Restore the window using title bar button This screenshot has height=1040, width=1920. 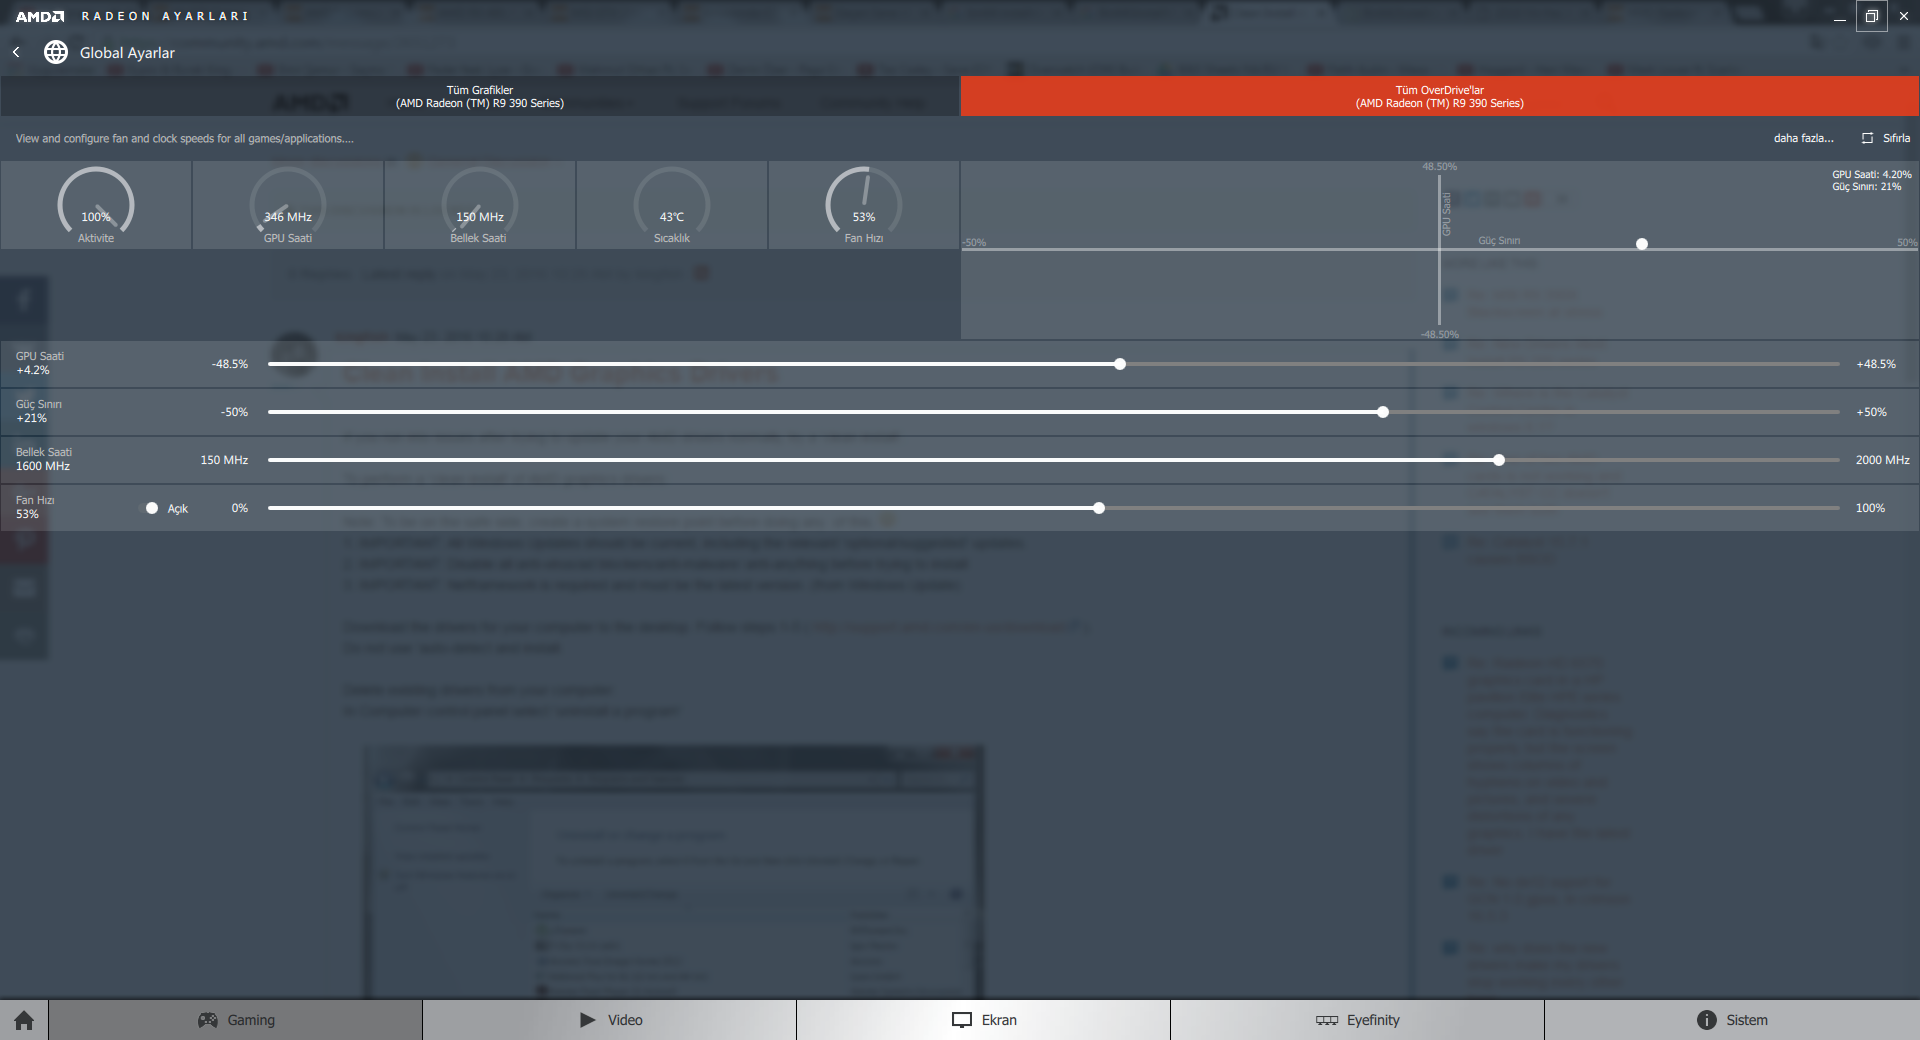coord(1872,16)
